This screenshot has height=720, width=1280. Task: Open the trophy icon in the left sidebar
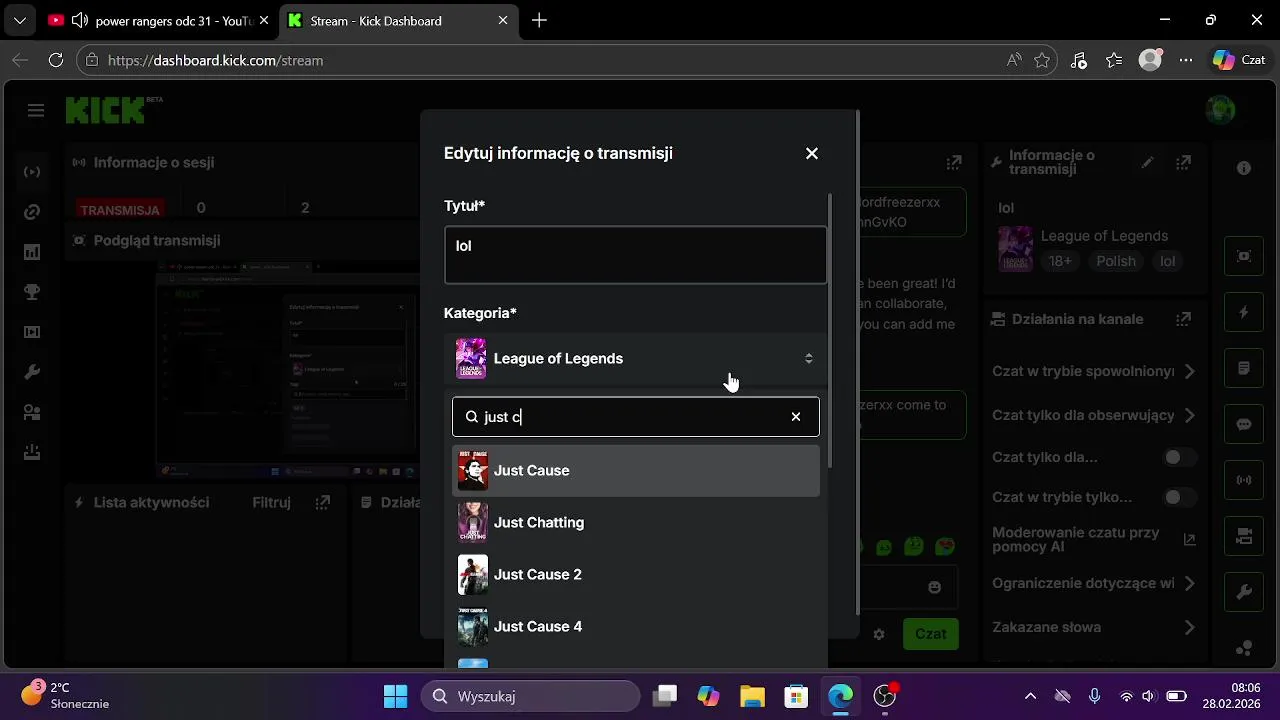coord(32,292)
